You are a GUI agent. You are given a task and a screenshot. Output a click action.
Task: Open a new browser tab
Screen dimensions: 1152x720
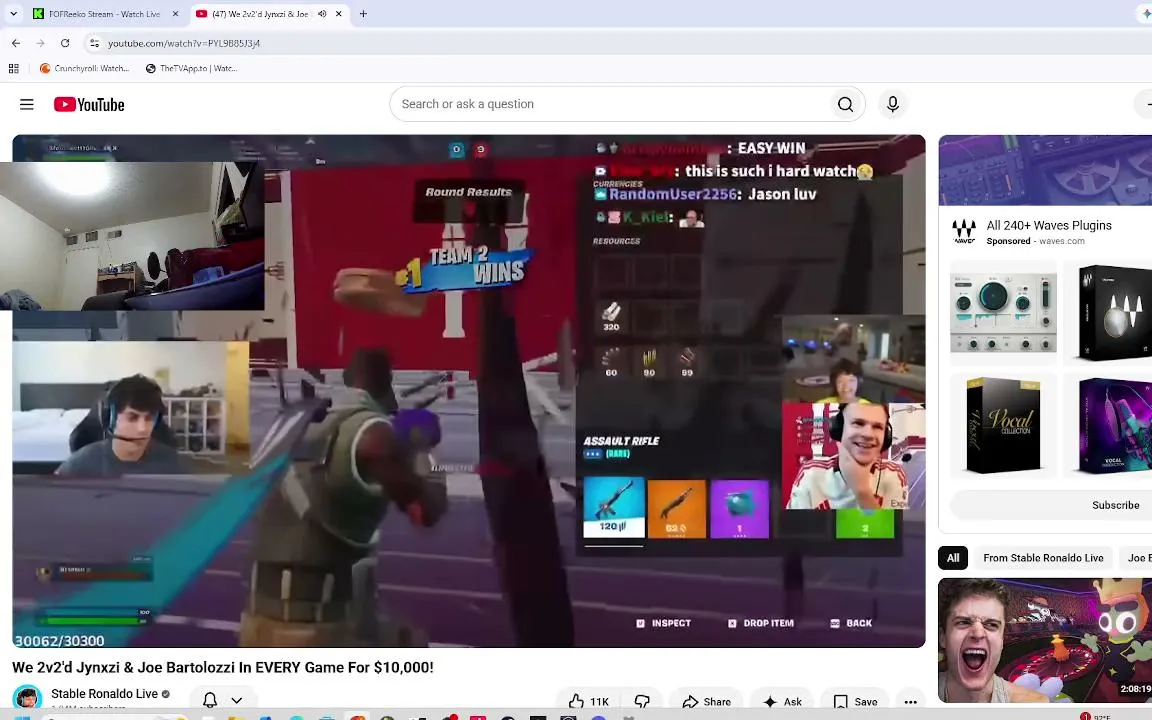[363, 14]
